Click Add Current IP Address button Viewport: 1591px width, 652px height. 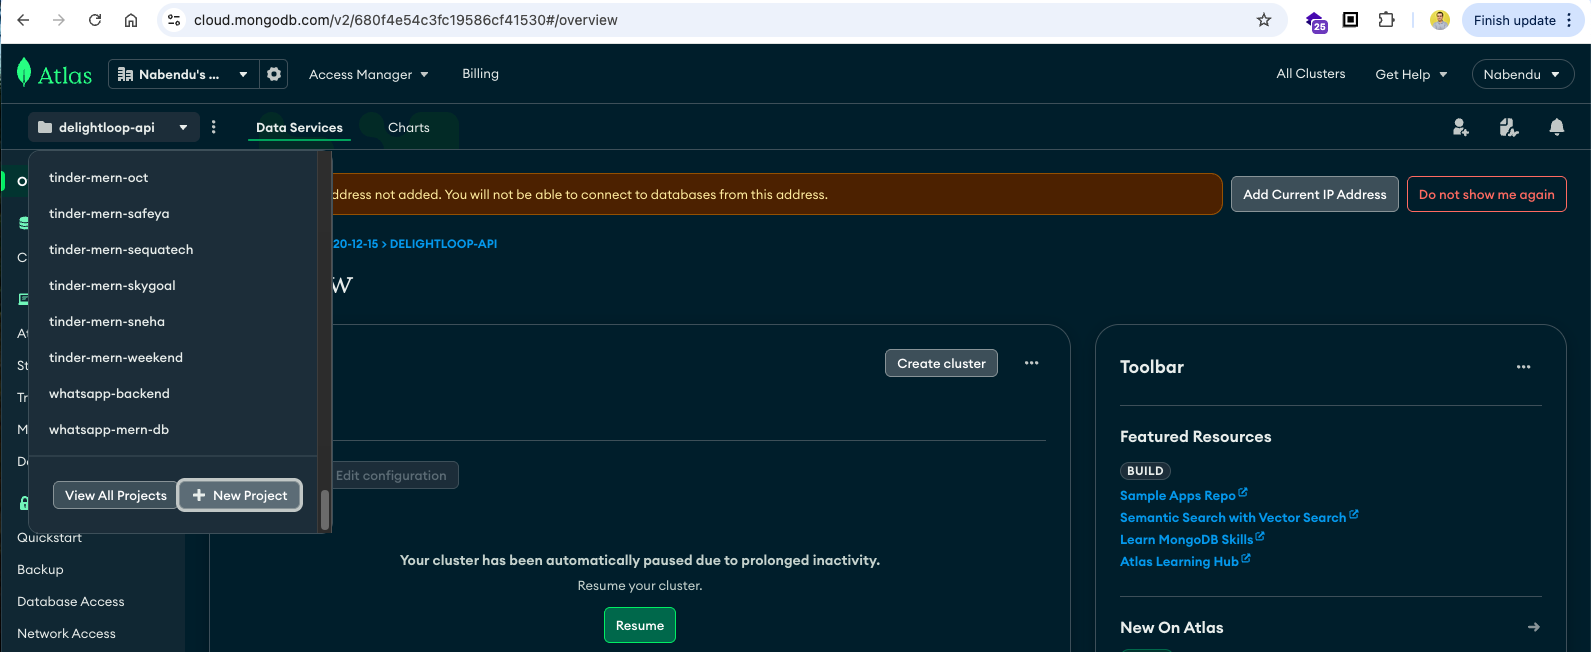[1314, 194]
